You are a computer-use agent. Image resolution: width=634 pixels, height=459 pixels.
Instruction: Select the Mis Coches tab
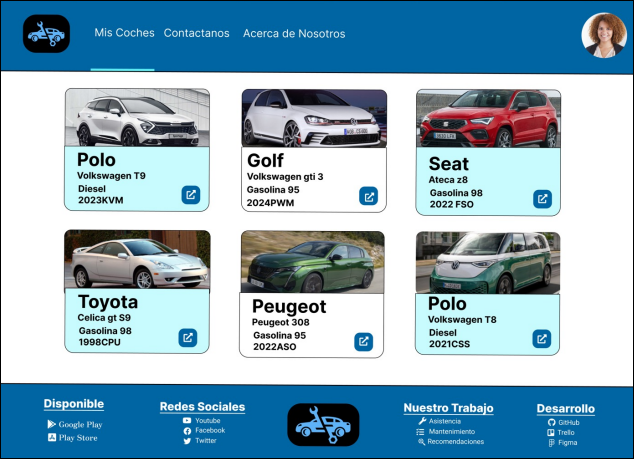click(124, 33)
